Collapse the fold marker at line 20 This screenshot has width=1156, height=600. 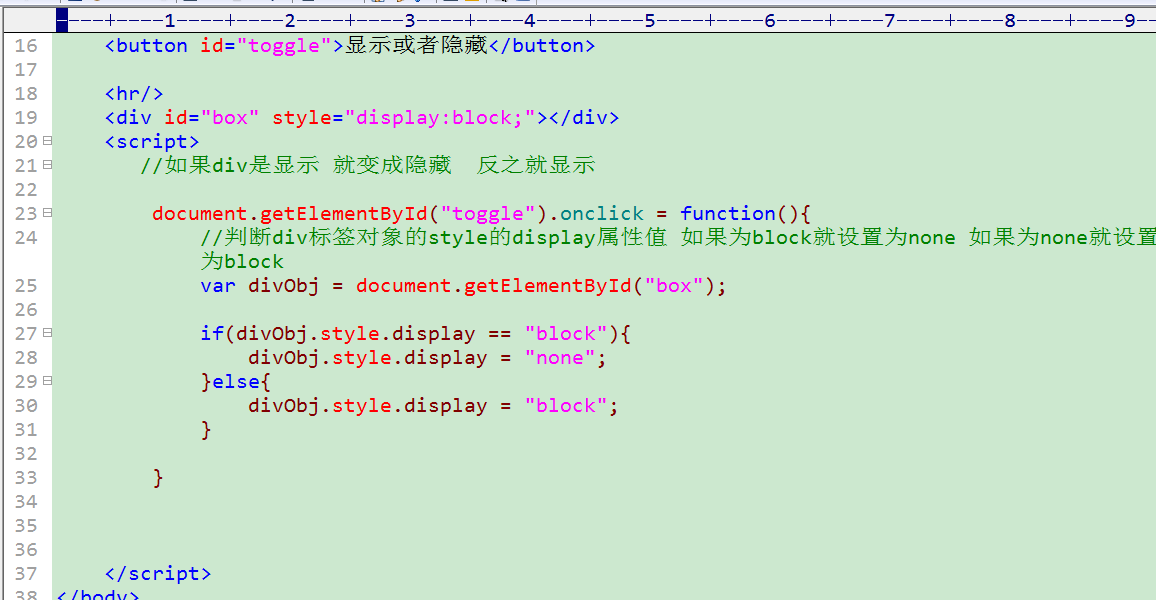pos(47,141)
